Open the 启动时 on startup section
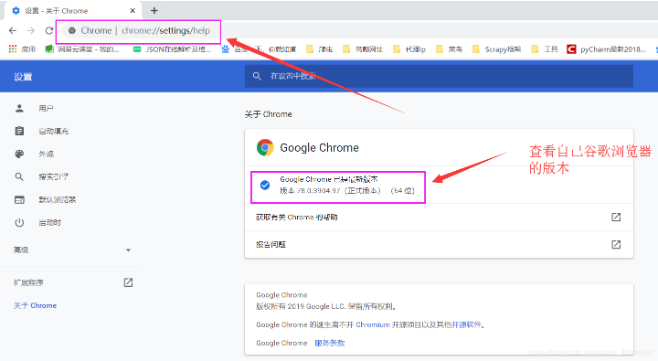 click(50, 222)
